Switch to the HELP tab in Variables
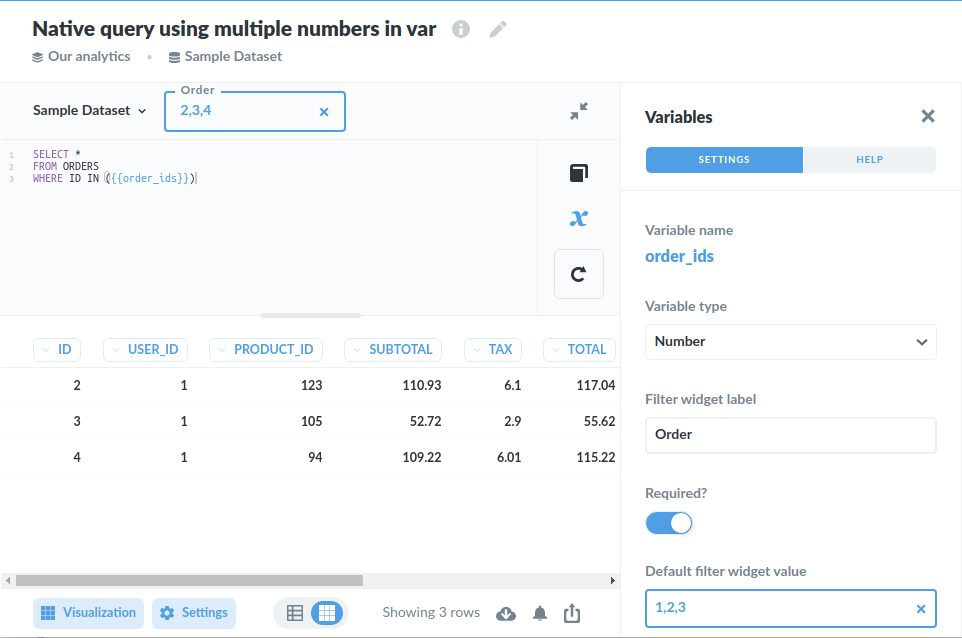Screen dimensions: 962x638 [x=869, y=159]
